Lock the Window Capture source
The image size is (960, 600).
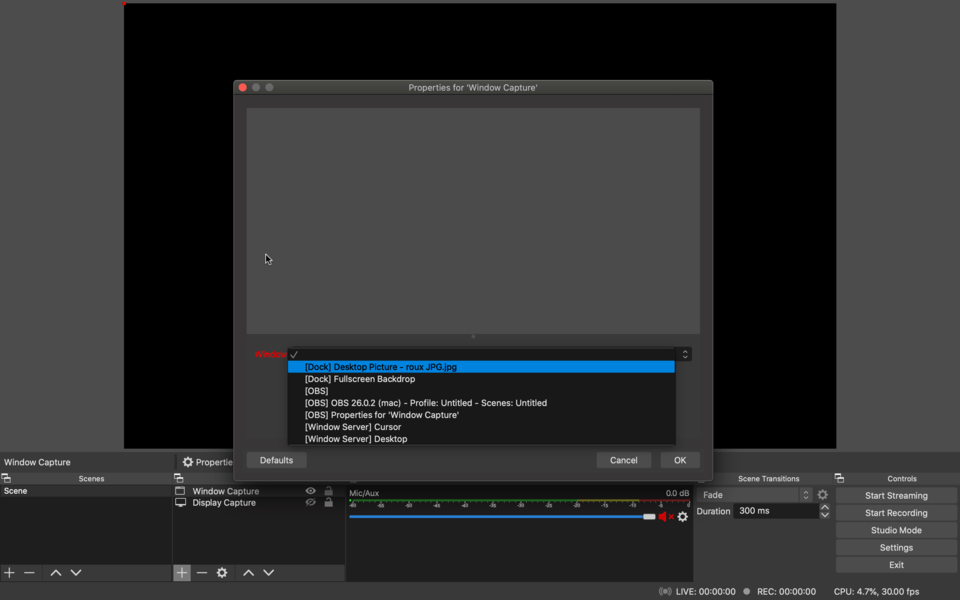328,491
